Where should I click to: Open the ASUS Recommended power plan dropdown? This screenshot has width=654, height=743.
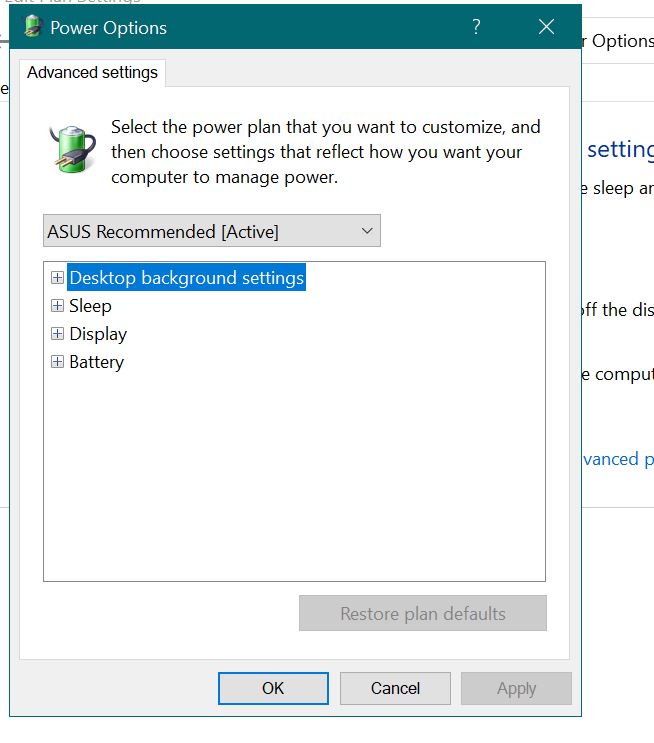click(x=212, y=231)
